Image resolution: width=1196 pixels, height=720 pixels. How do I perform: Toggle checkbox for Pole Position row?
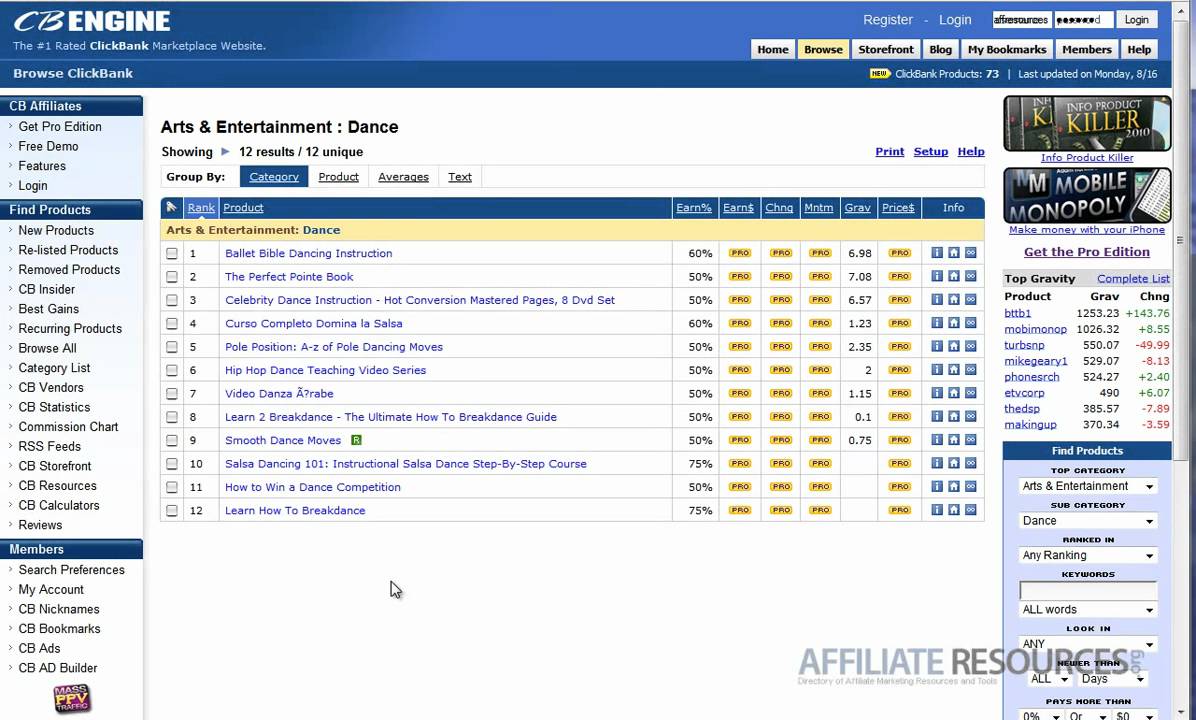[172, 347]
